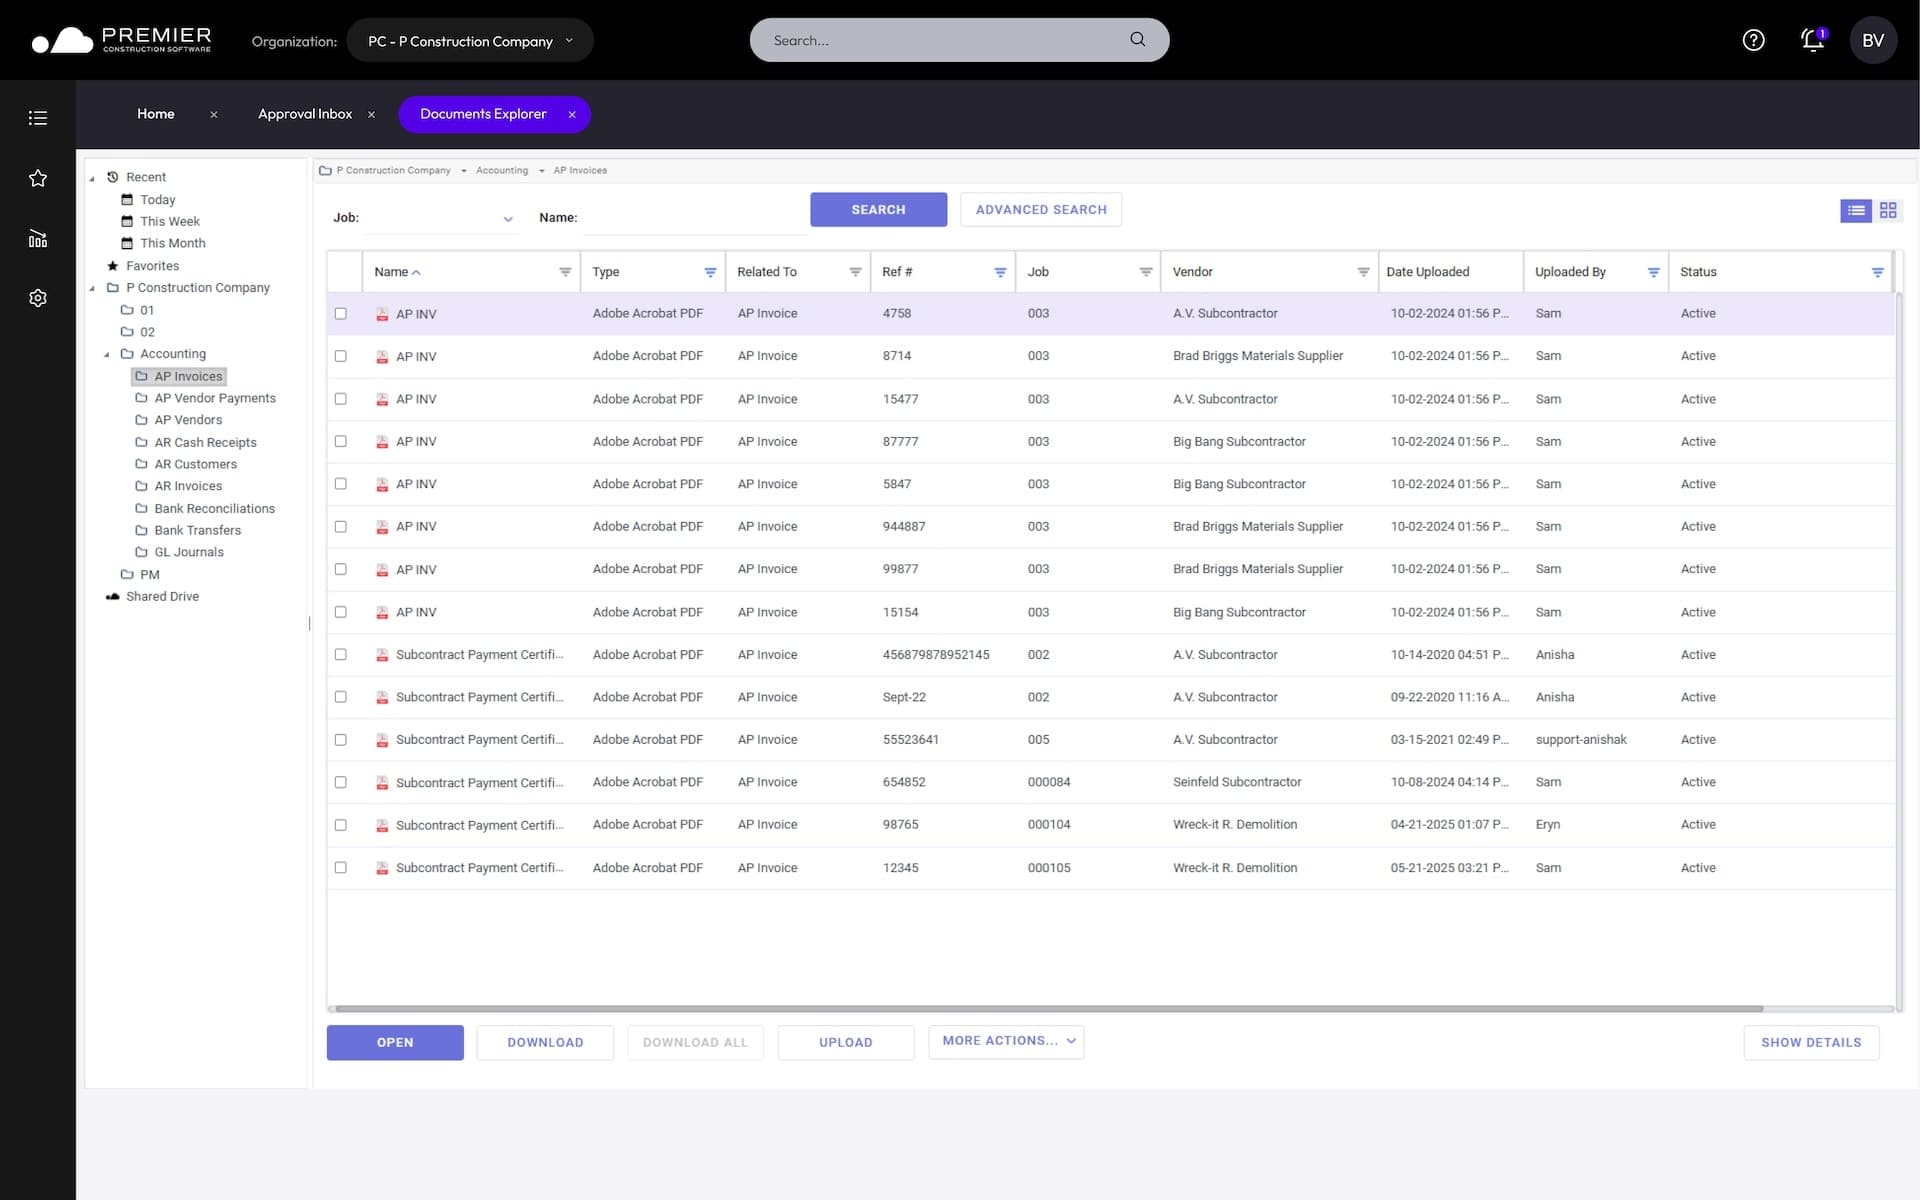Check the box for Ref 8714 row
Image resolution: width=1920 pixels, height=1200 pixels.
341,356
